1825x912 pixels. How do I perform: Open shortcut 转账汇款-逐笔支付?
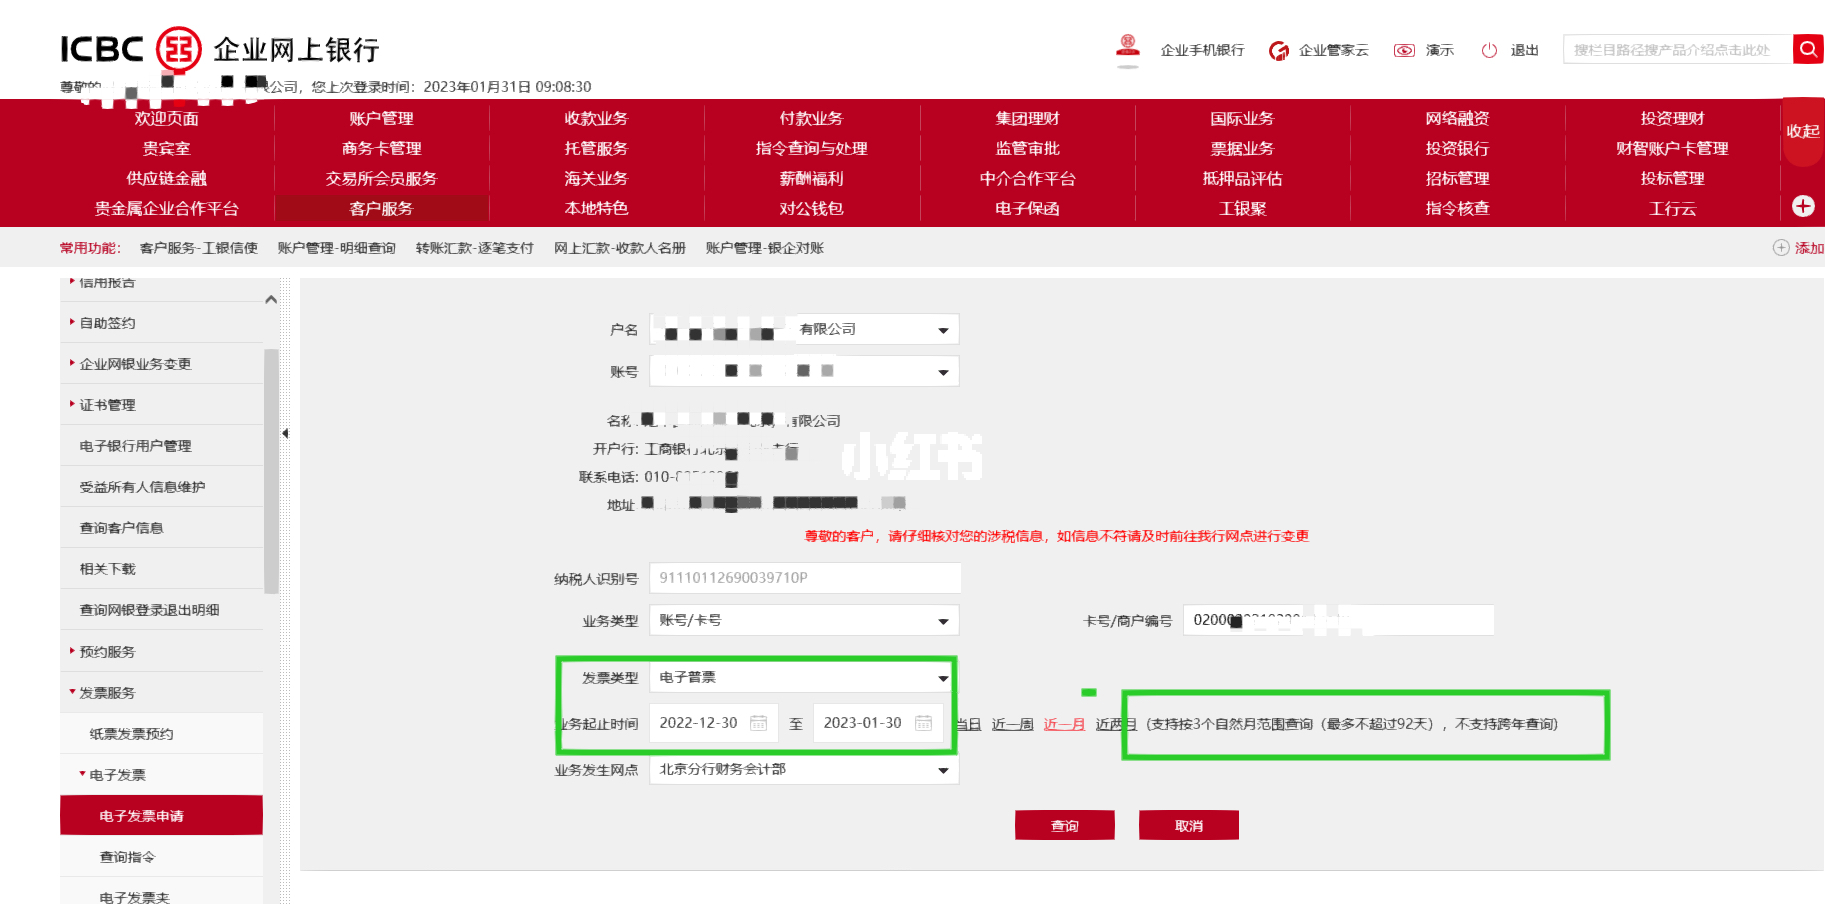(475, 248)
